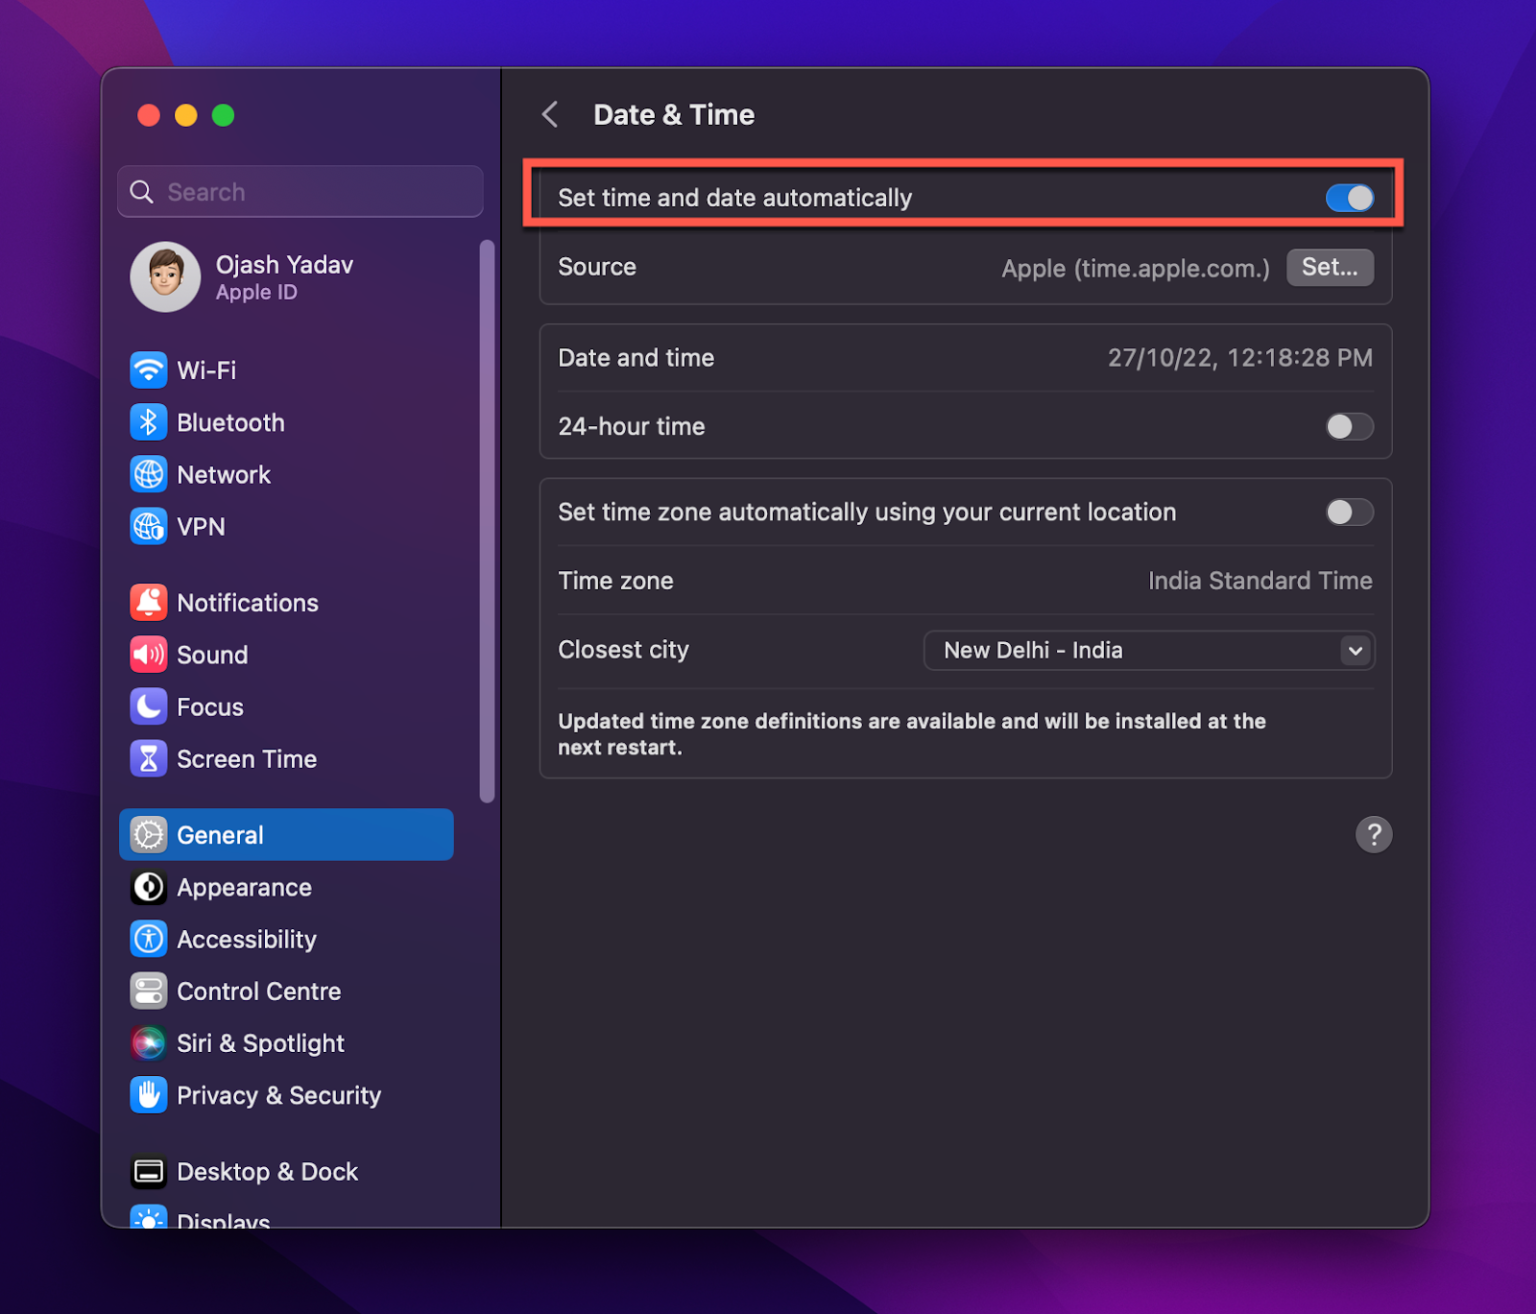Screen dimensions: 1536x1314
Task: Open Wi-Fi settings from the sidebar
Action: coord(205,370)
